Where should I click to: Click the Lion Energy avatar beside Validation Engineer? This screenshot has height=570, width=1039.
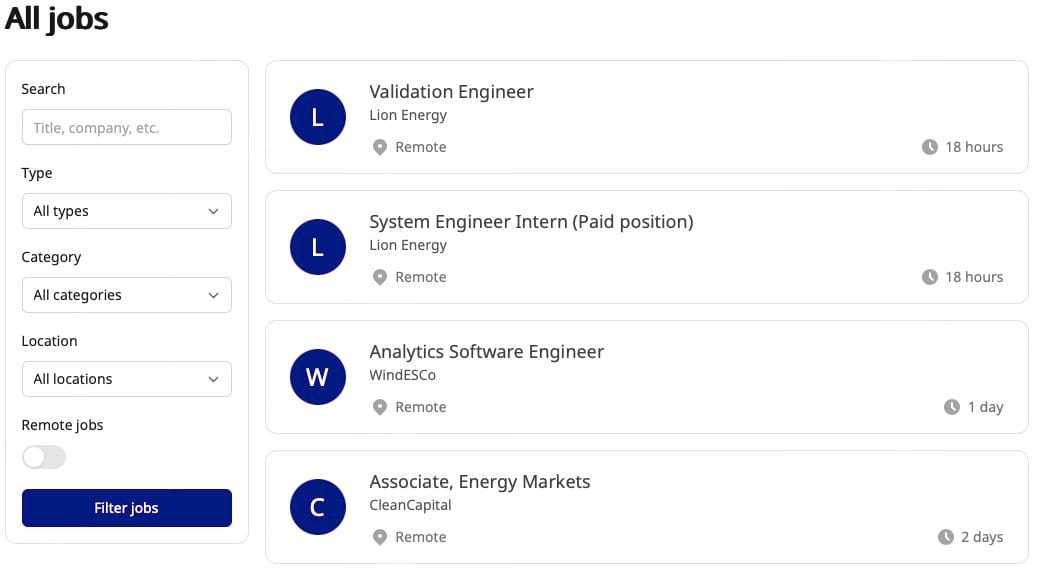(317, 117)
